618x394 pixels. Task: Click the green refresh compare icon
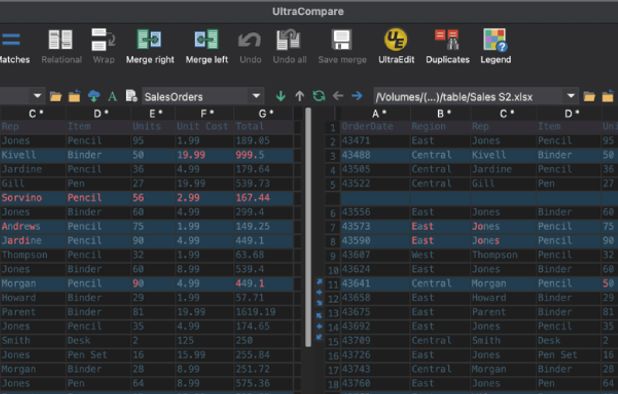(x=319, y=96)
